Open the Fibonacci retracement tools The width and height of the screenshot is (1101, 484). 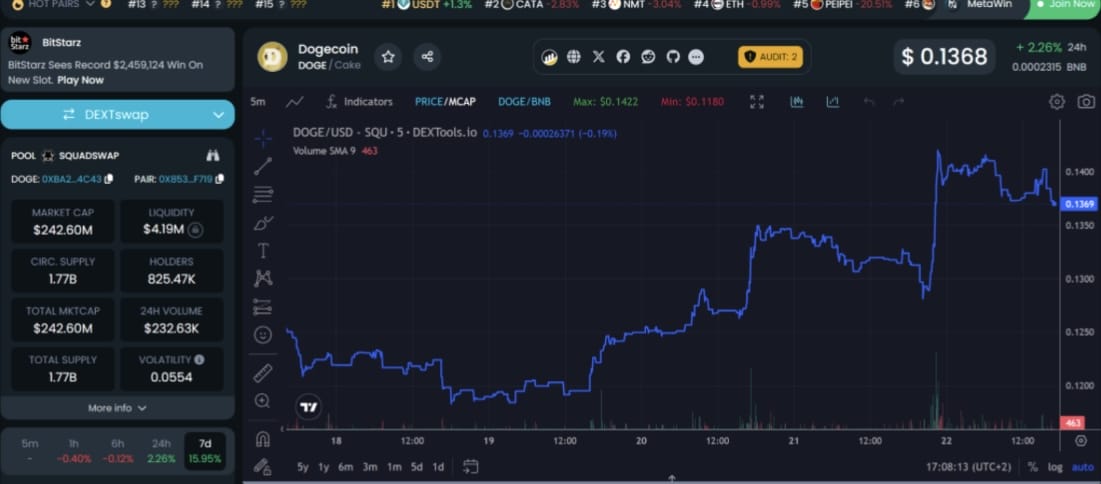pyautogui.click(x=263, y=195)
